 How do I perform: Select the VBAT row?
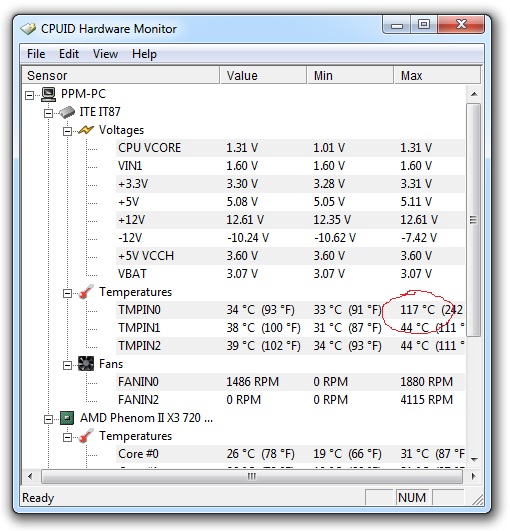(290, 274)
